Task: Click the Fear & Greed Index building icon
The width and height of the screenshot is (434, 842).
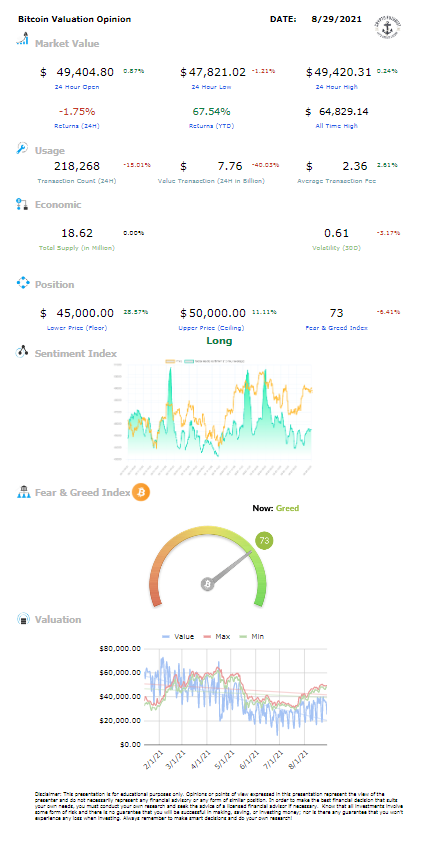Action: (x=24, y=491)
